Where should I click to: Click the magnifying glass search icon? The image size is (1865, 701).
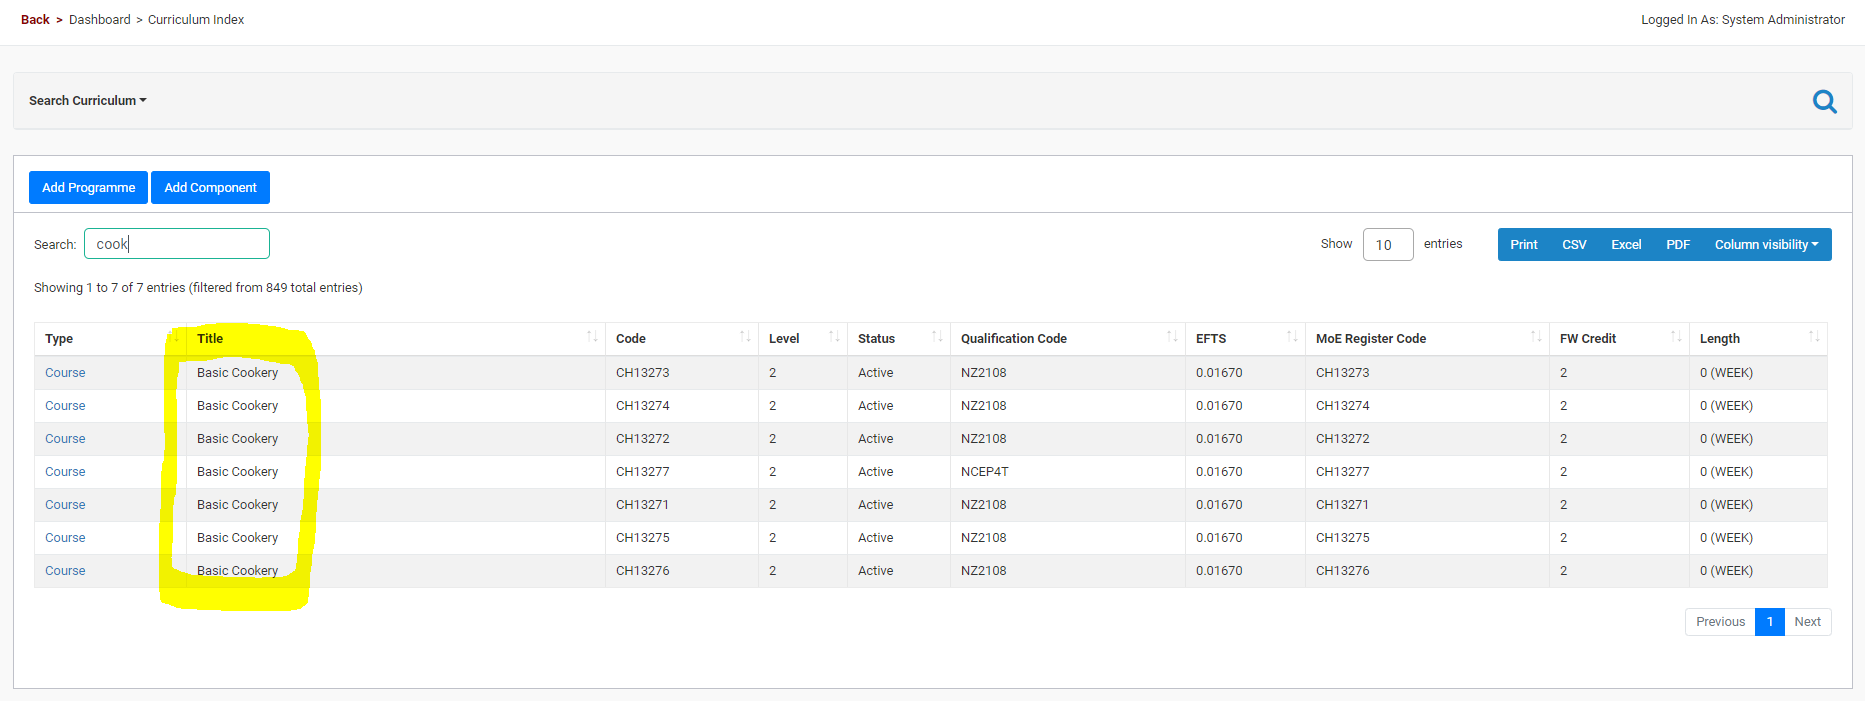[1824, 101]
